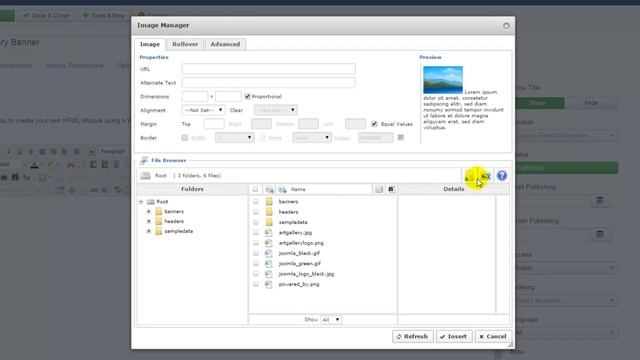The width and height of the screenshot is (640, 360).
Task: Click image file icon next to powered_by.png
Action: (269, 284)
